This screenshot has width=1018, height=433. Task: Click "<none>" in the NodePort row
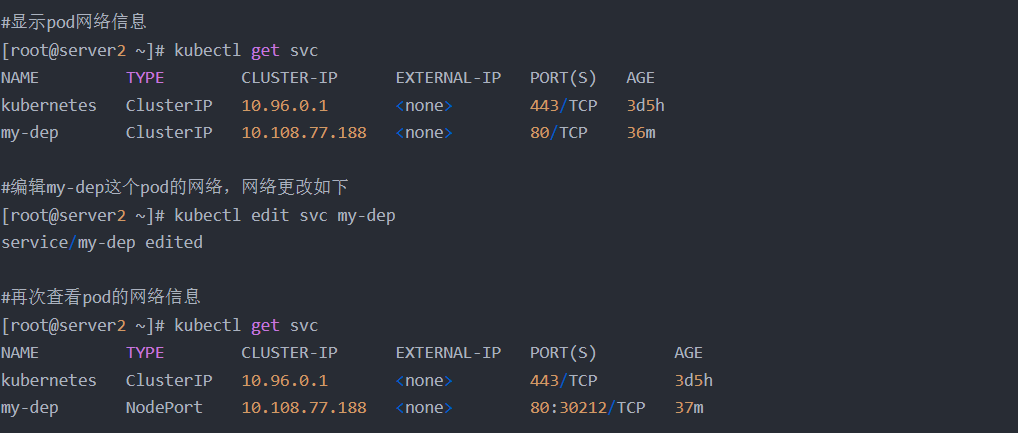[424, 408]
